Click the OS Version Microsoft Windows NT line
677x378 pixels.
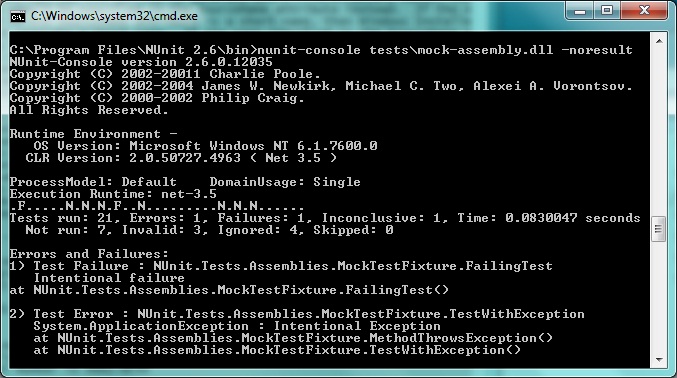tap(206, 146)
